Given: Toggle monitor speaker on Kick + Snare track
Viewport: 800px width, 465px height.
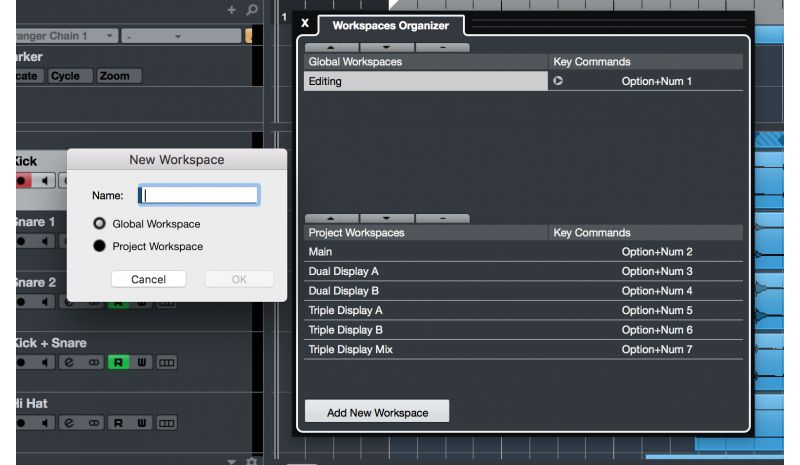Looking at the screenshot, I should (x=45, y=362).
